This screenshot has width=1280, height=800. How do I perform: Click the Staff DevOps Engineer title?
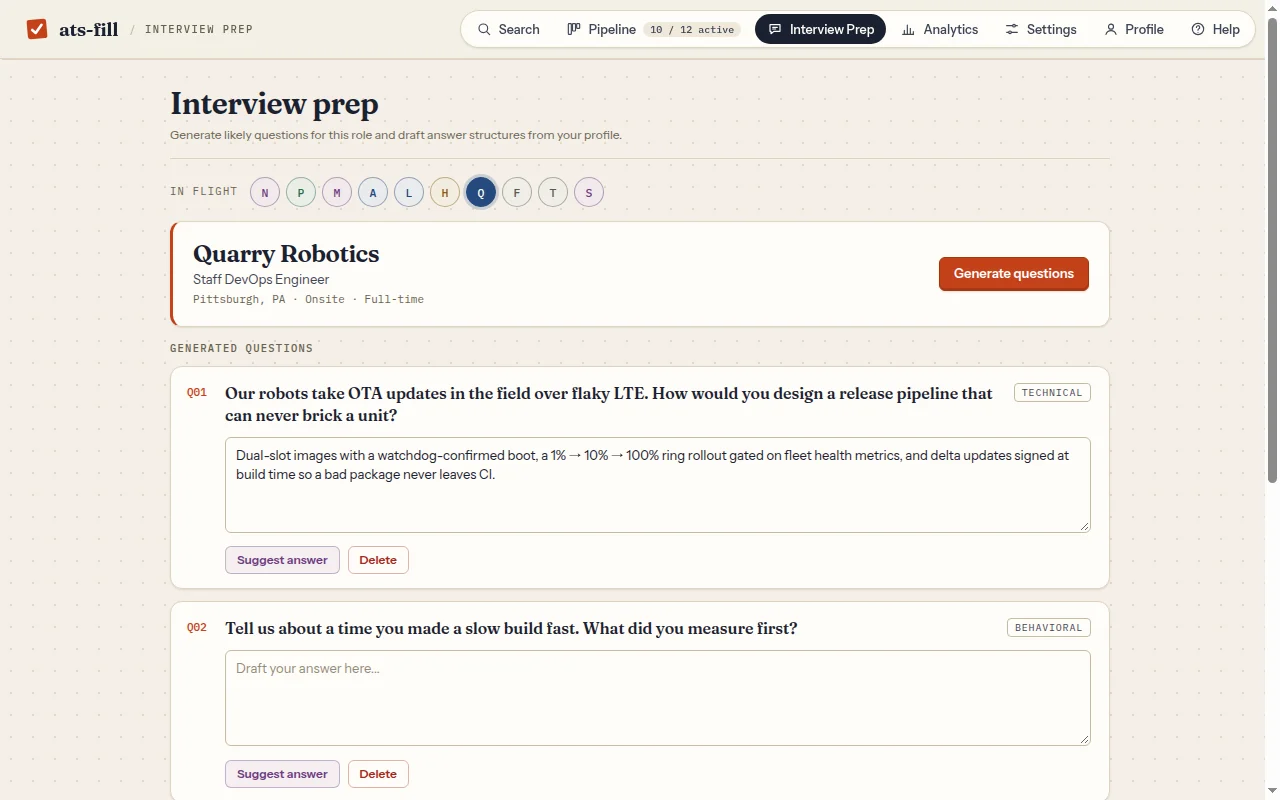(x=261, y=280)
